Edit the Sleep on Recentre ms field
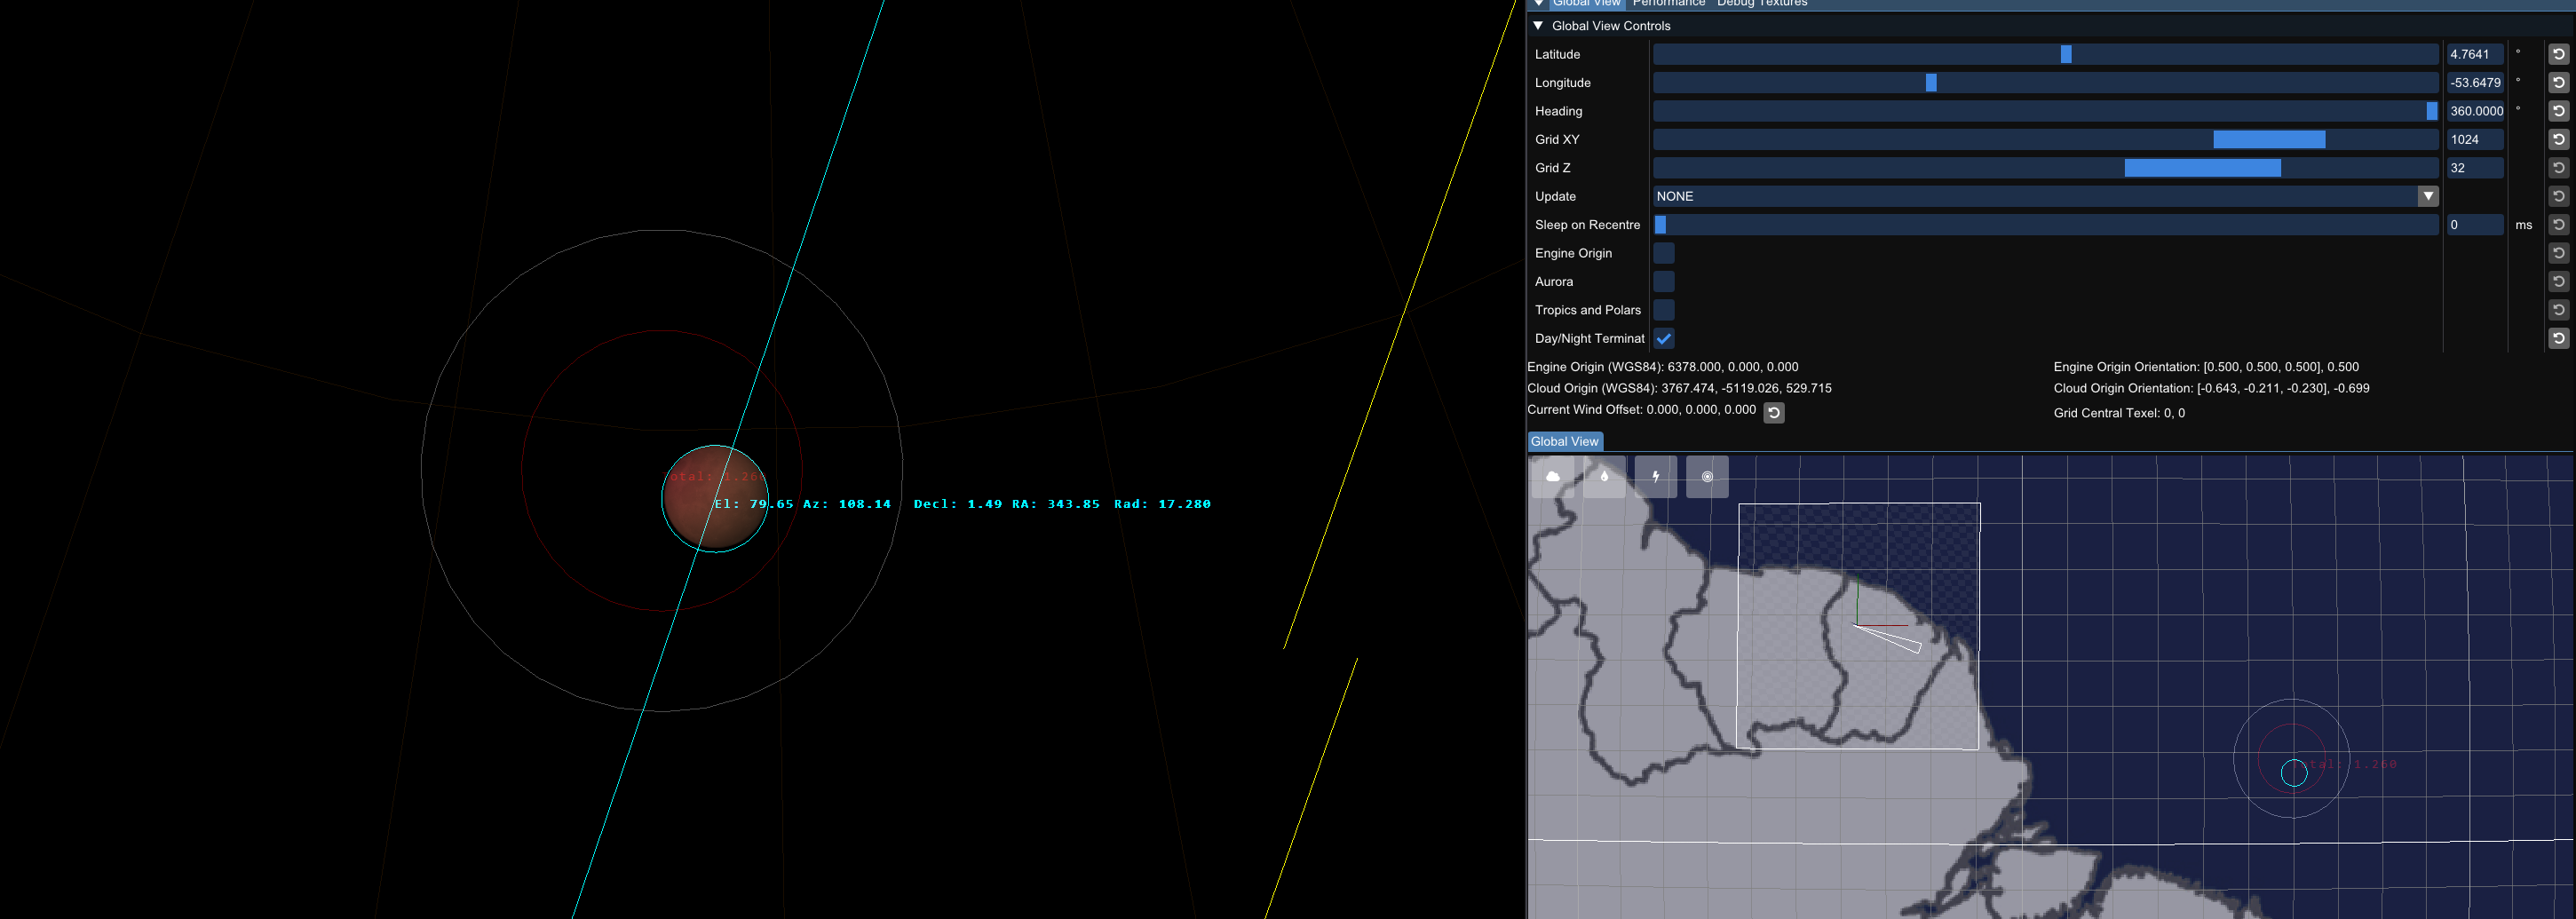Viewport: 2576px width, 919px height. (2475, 225)
